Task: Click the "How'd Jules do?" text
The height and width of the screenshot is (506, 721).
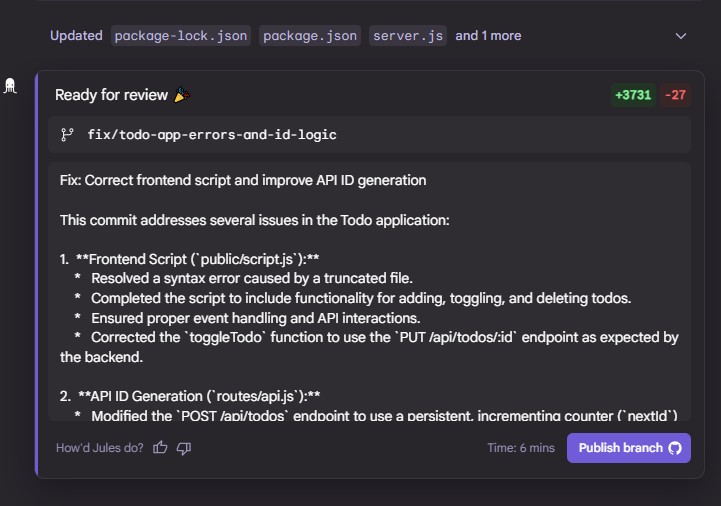Action: pos(98,448)
